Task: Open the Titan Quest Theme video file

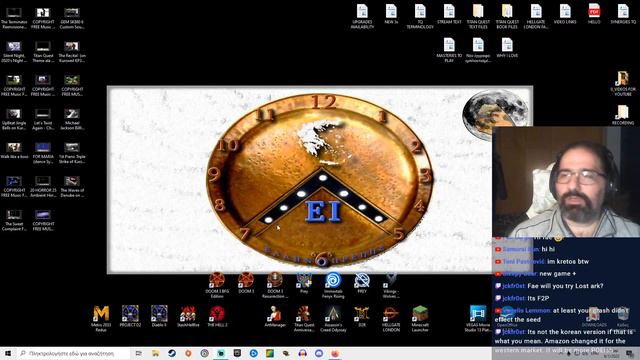Action: click(x=43, y=52)
